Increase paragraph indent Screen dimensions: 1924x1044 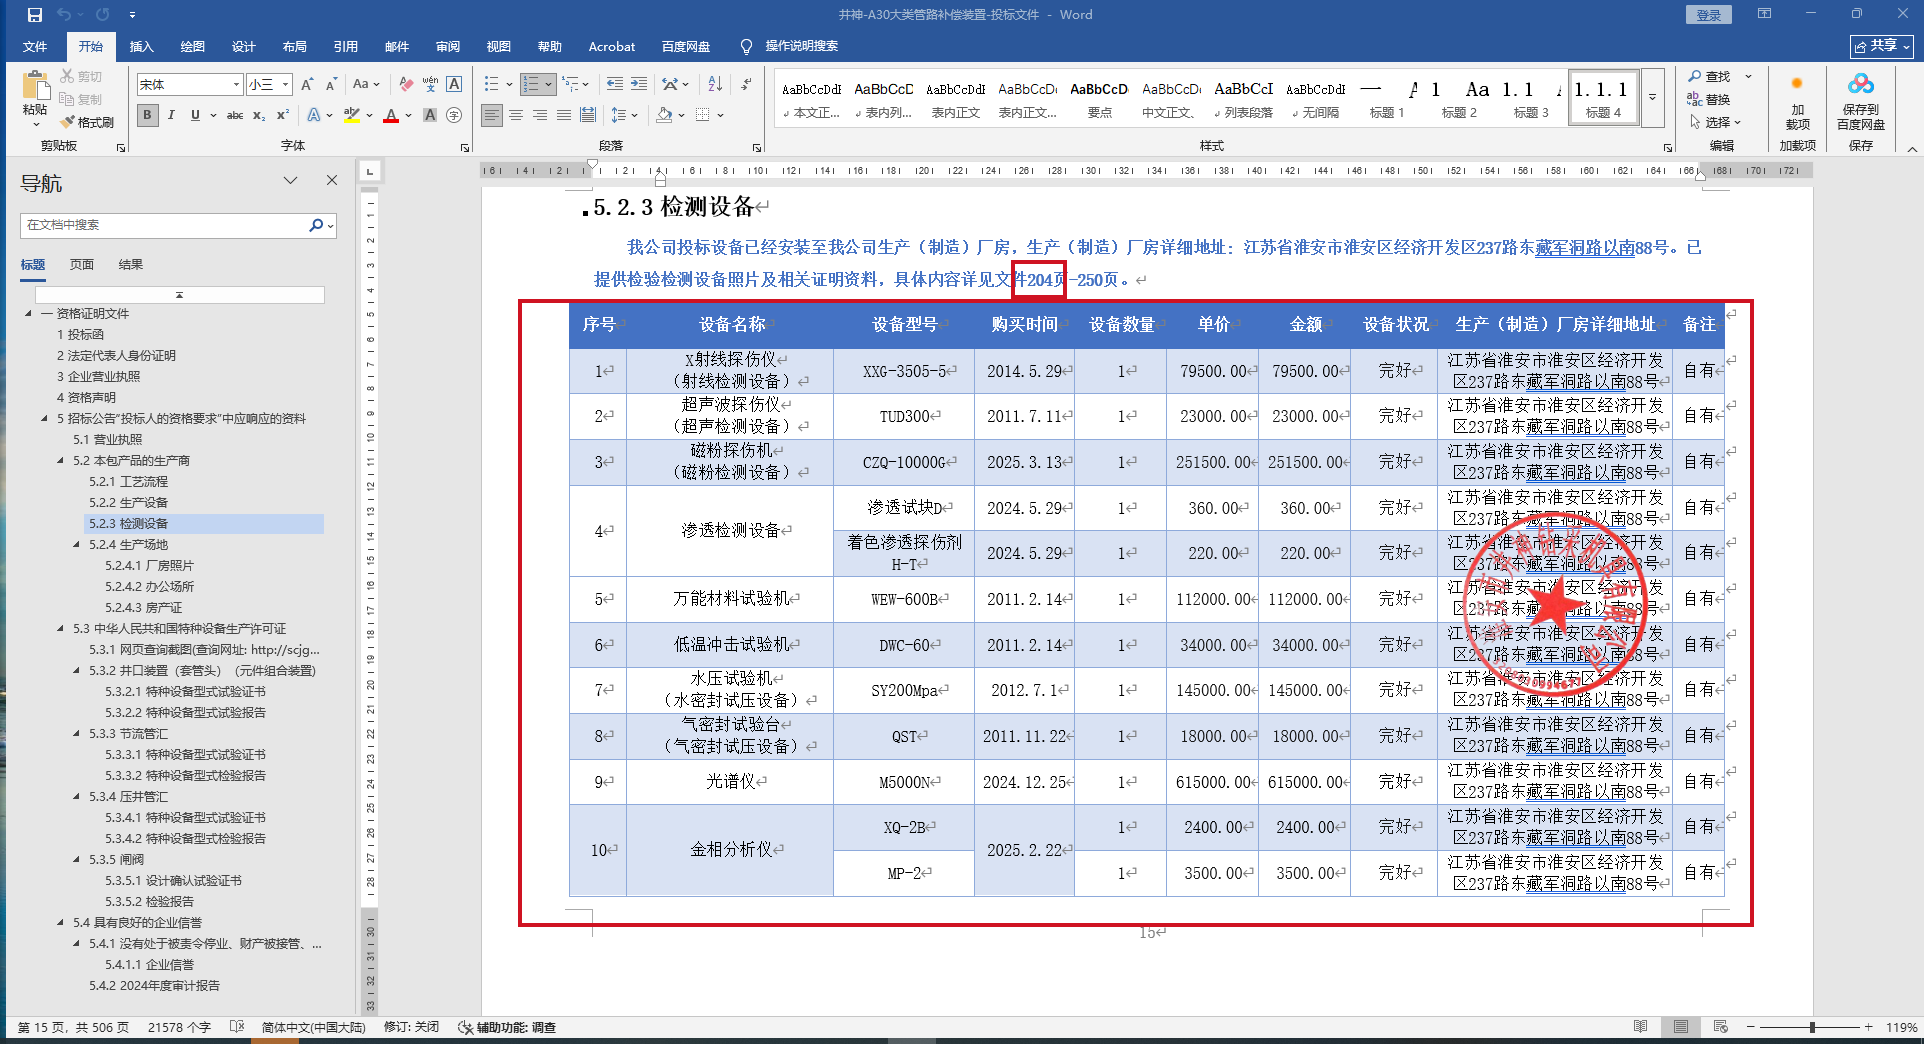[639, 85]
